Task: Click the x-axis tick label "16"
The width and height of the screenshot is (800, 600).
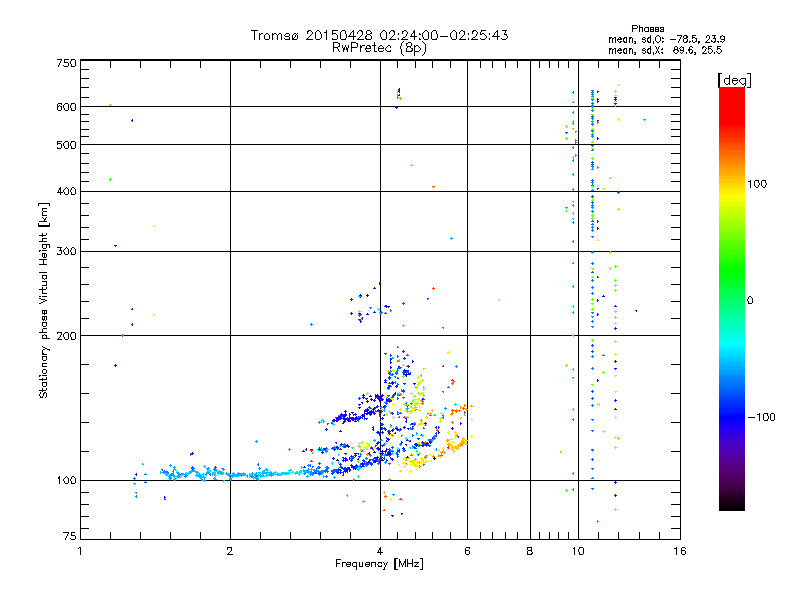Action: [x=680, y=551]
